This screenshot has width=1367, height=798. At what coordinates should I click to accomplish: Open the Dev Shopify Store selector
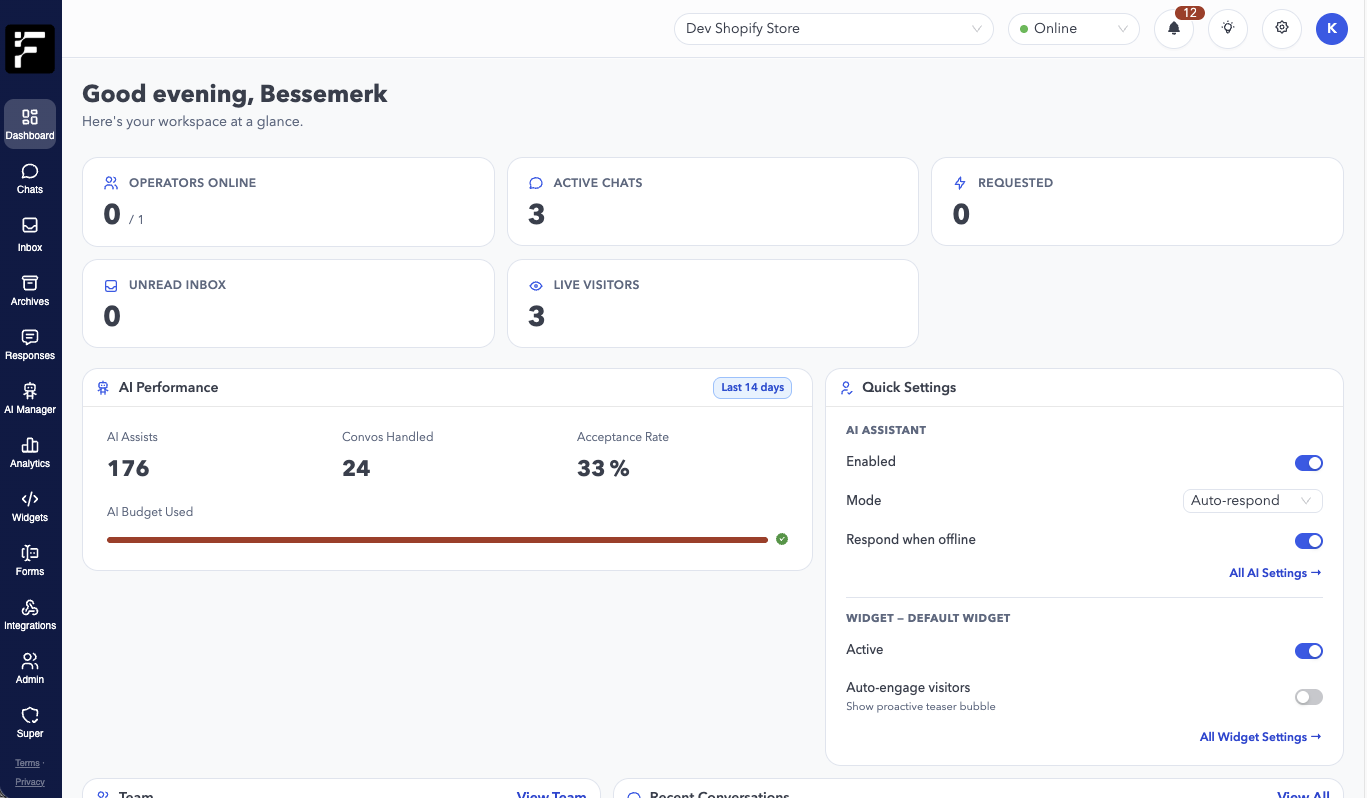pyautogui.click(x=833, y=29)
